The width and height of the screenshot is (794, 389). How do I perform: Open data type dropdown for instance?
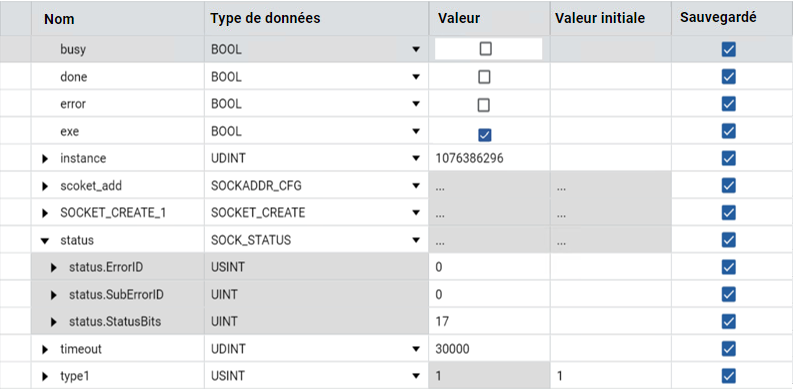coord(416,159)
